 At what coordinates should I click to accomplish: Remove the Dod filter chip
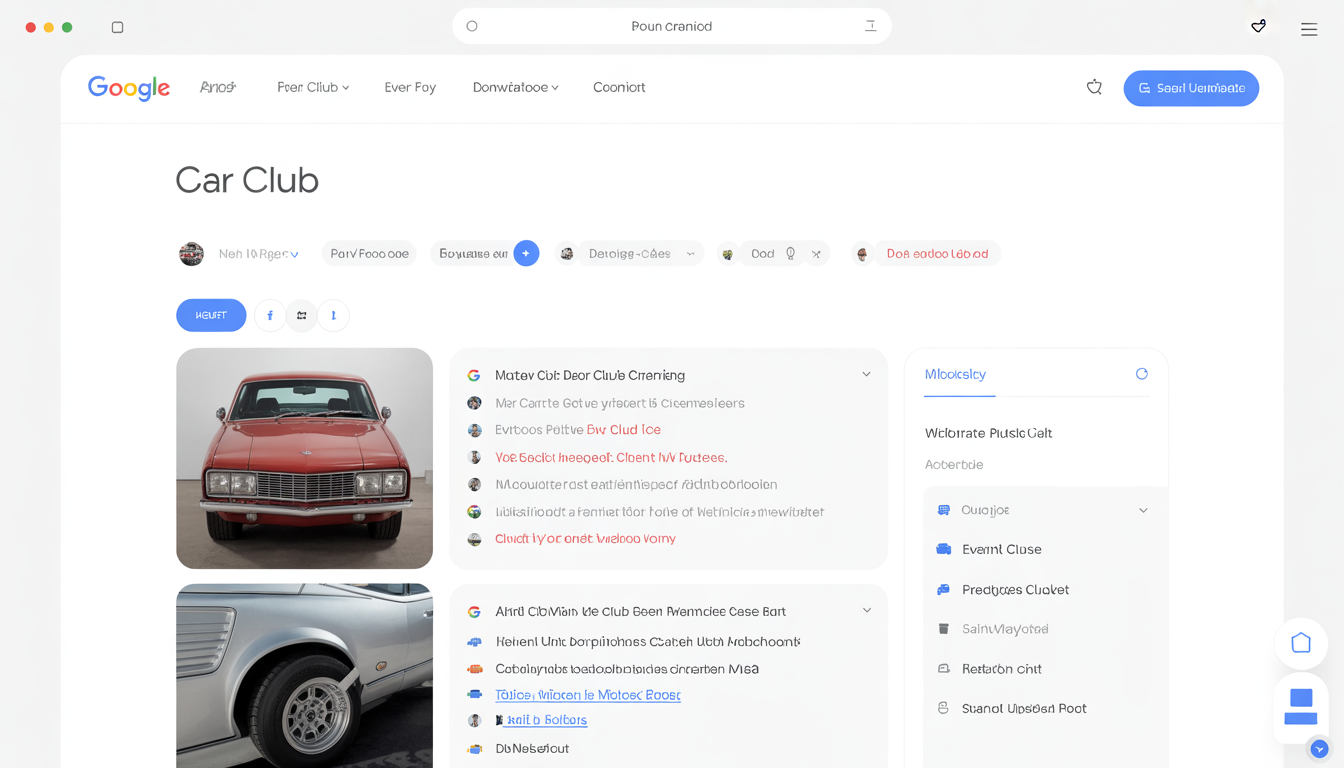coord(816,254)
